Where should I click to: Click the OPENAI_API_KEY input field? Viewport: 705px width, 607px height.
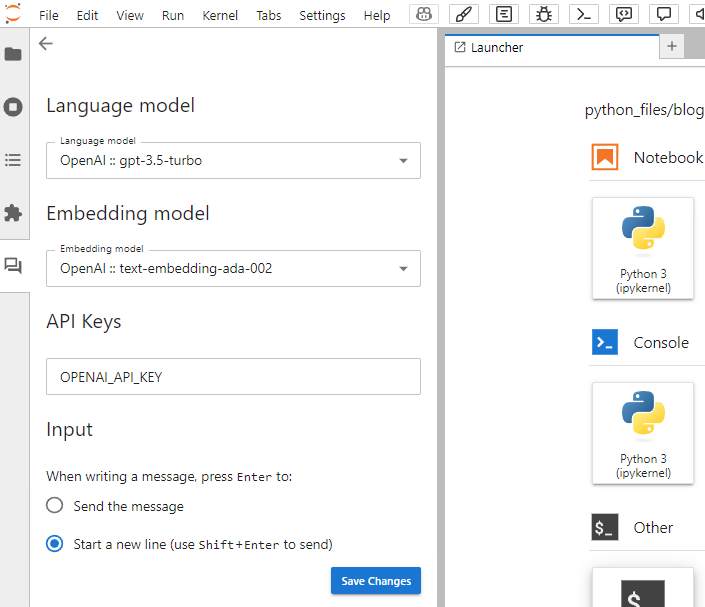point(233,377)
